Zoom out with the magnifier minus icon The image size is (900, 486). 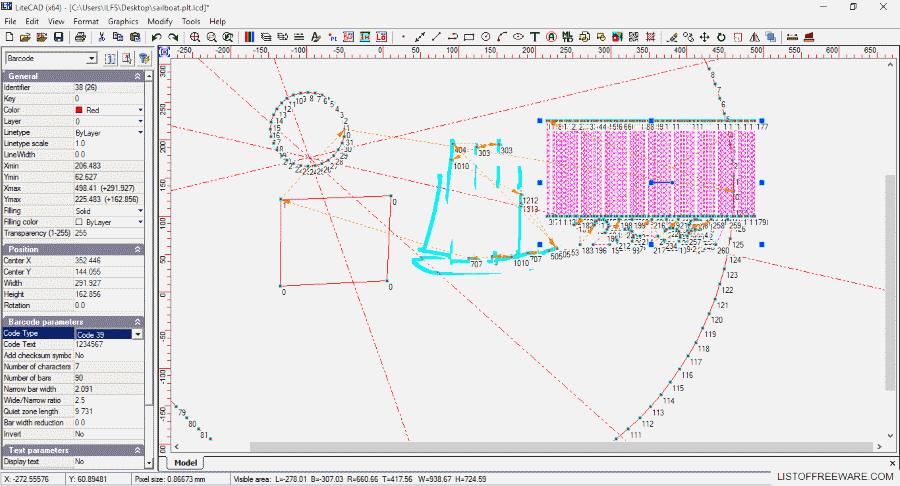tap(211, 37)
